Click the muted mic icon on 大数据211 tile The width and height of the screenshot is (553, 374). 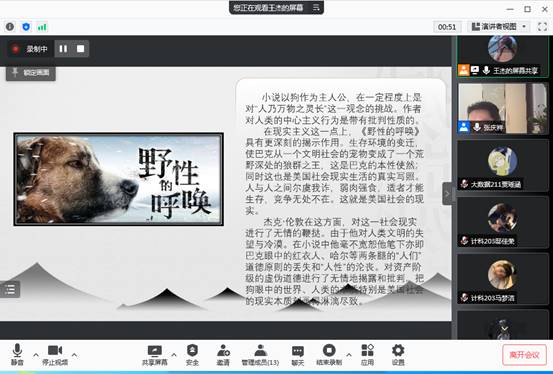(x=464, y=184)
